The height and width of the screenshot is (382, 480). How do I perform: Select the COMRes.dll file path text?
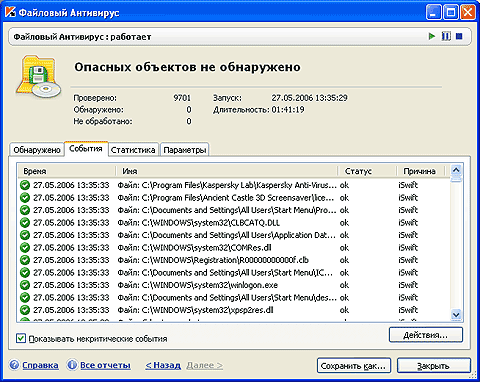click(194, 248)
